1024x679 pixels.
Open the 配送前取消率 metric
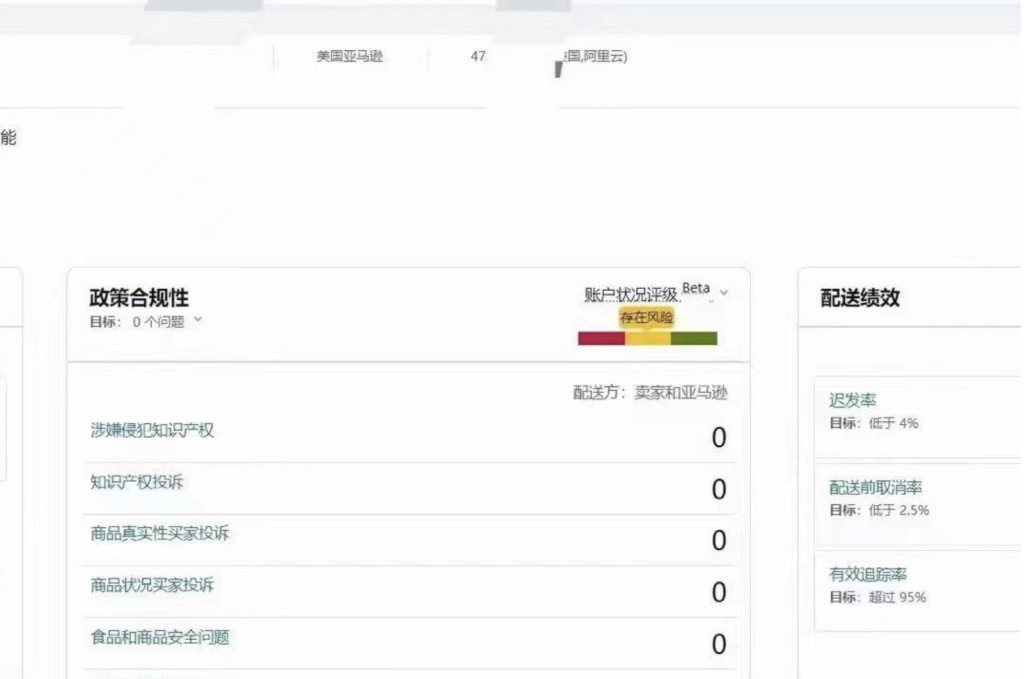tap(875, 488)
